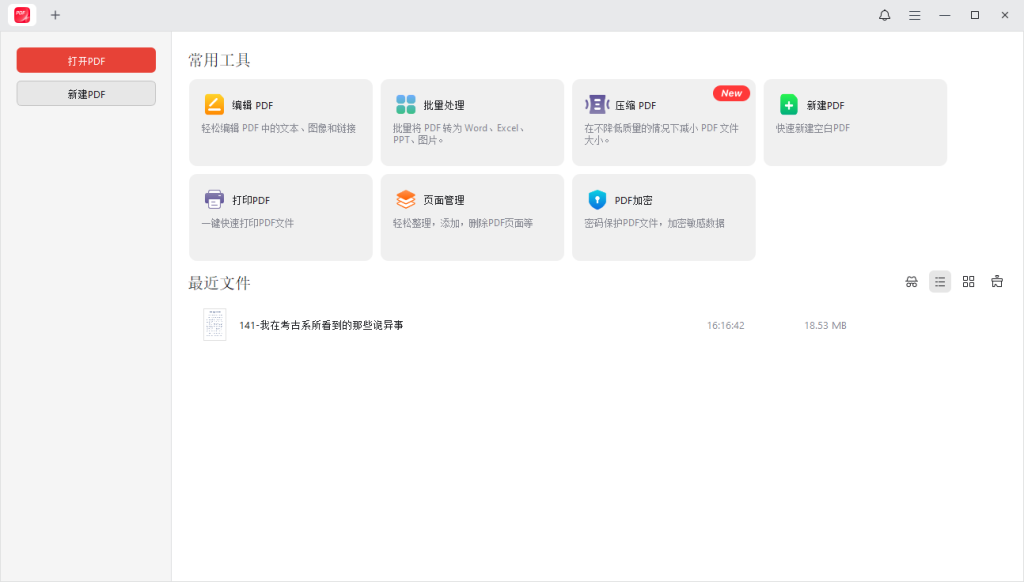The width and height of the screenshot is (1024, 582).
Task: Clear the recent files list
Action: [997, 281]
